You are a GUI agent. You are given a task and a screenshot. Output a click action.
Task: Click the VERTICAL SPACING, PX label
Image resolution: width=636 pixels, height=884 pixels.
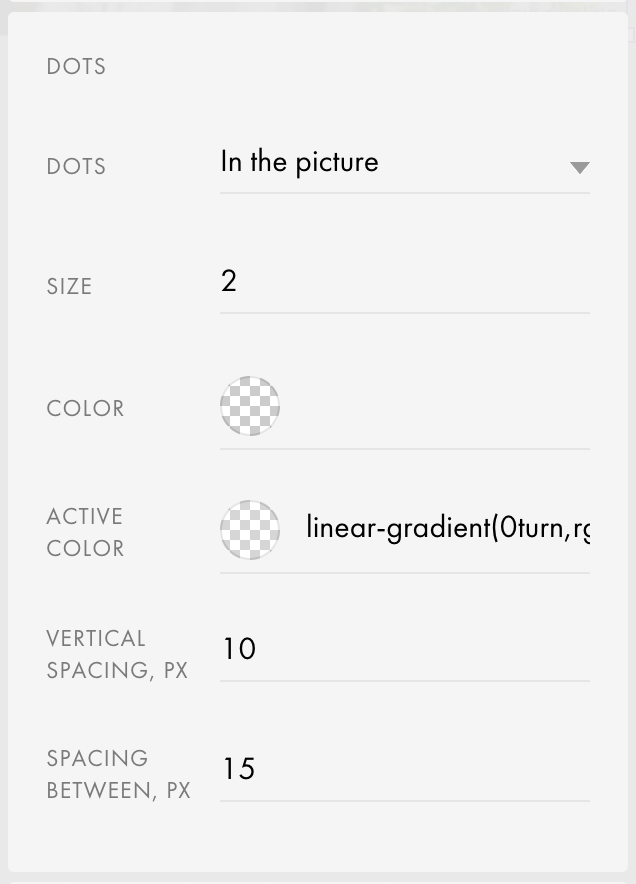(x=117, y=654)
